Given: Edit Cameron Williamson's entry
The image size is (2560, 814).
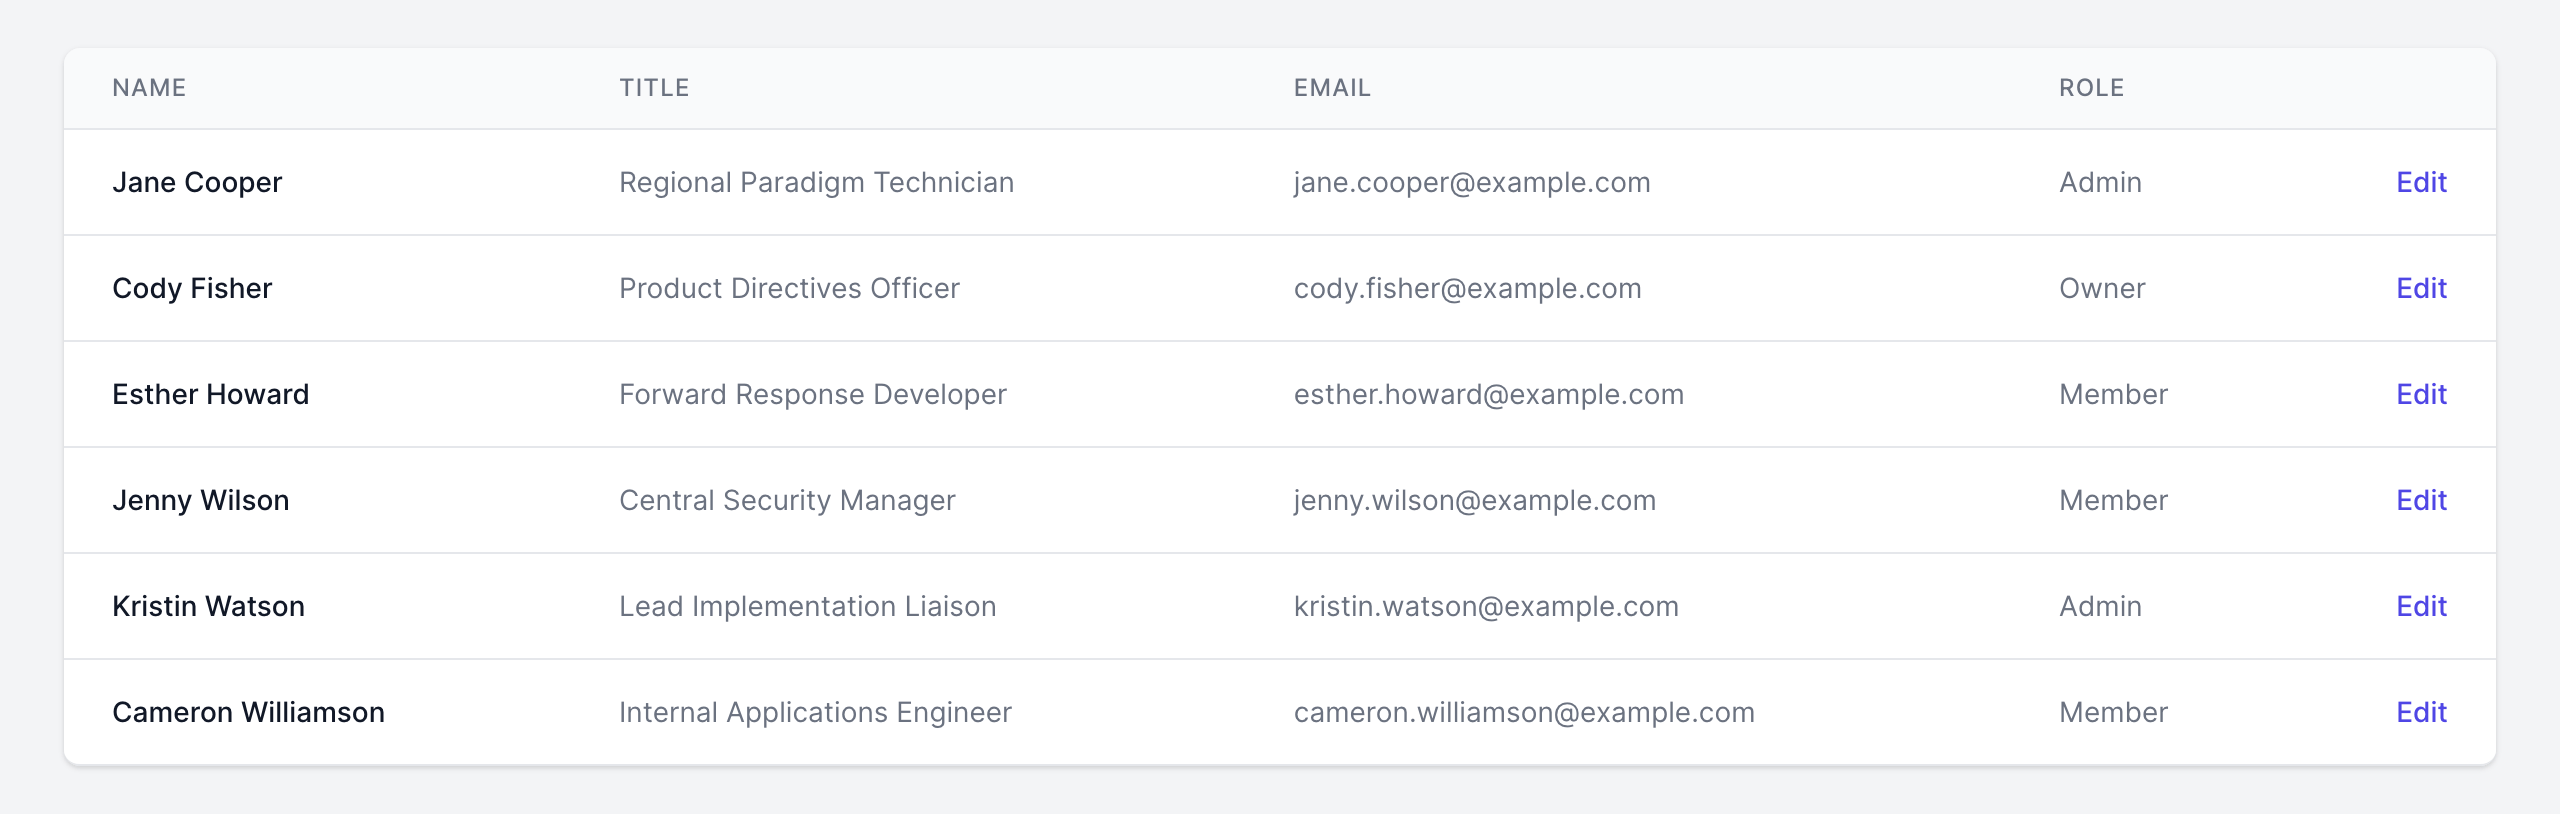Looking at the screenshot, I should pyautogui.click(x=2420, y=712).
